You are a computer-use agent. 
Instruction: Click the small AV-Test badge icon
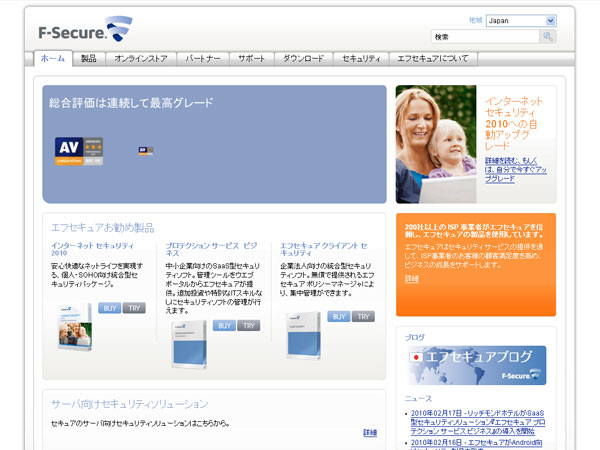click(145, 150)
